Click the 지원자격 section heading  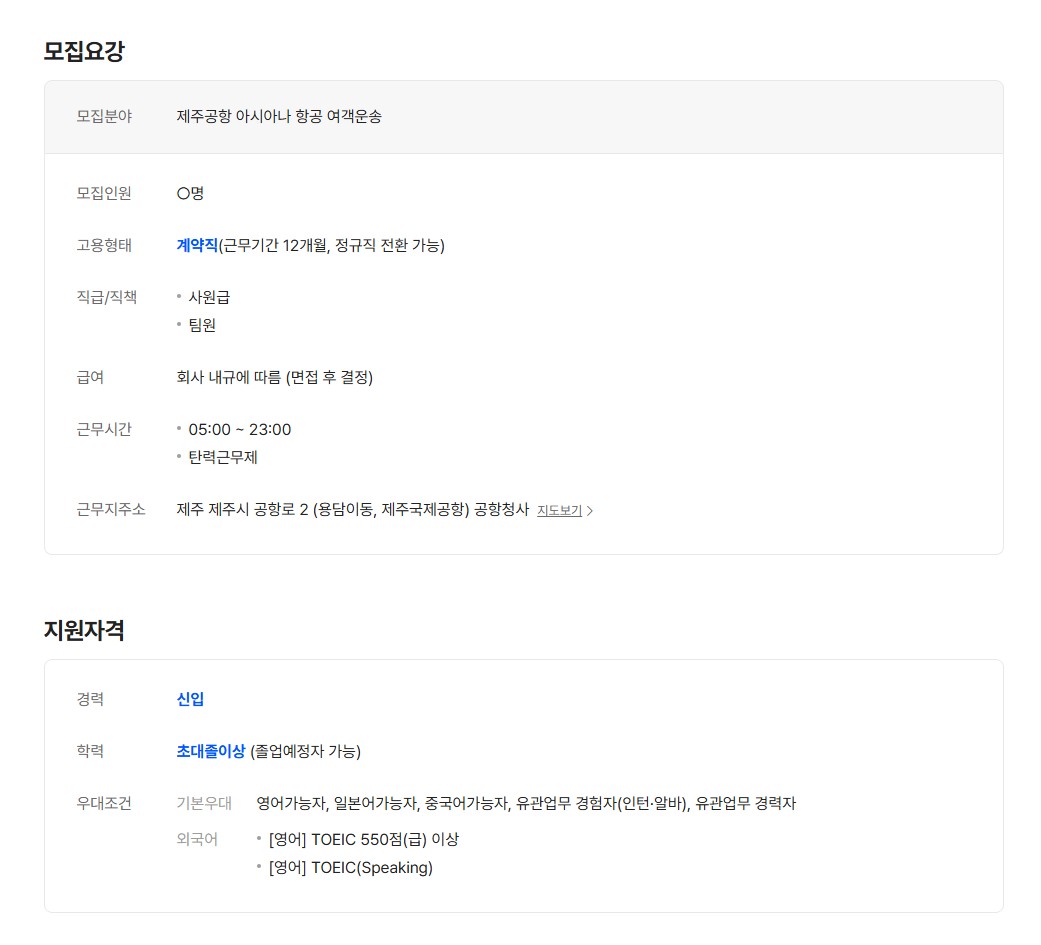(84, 631)
